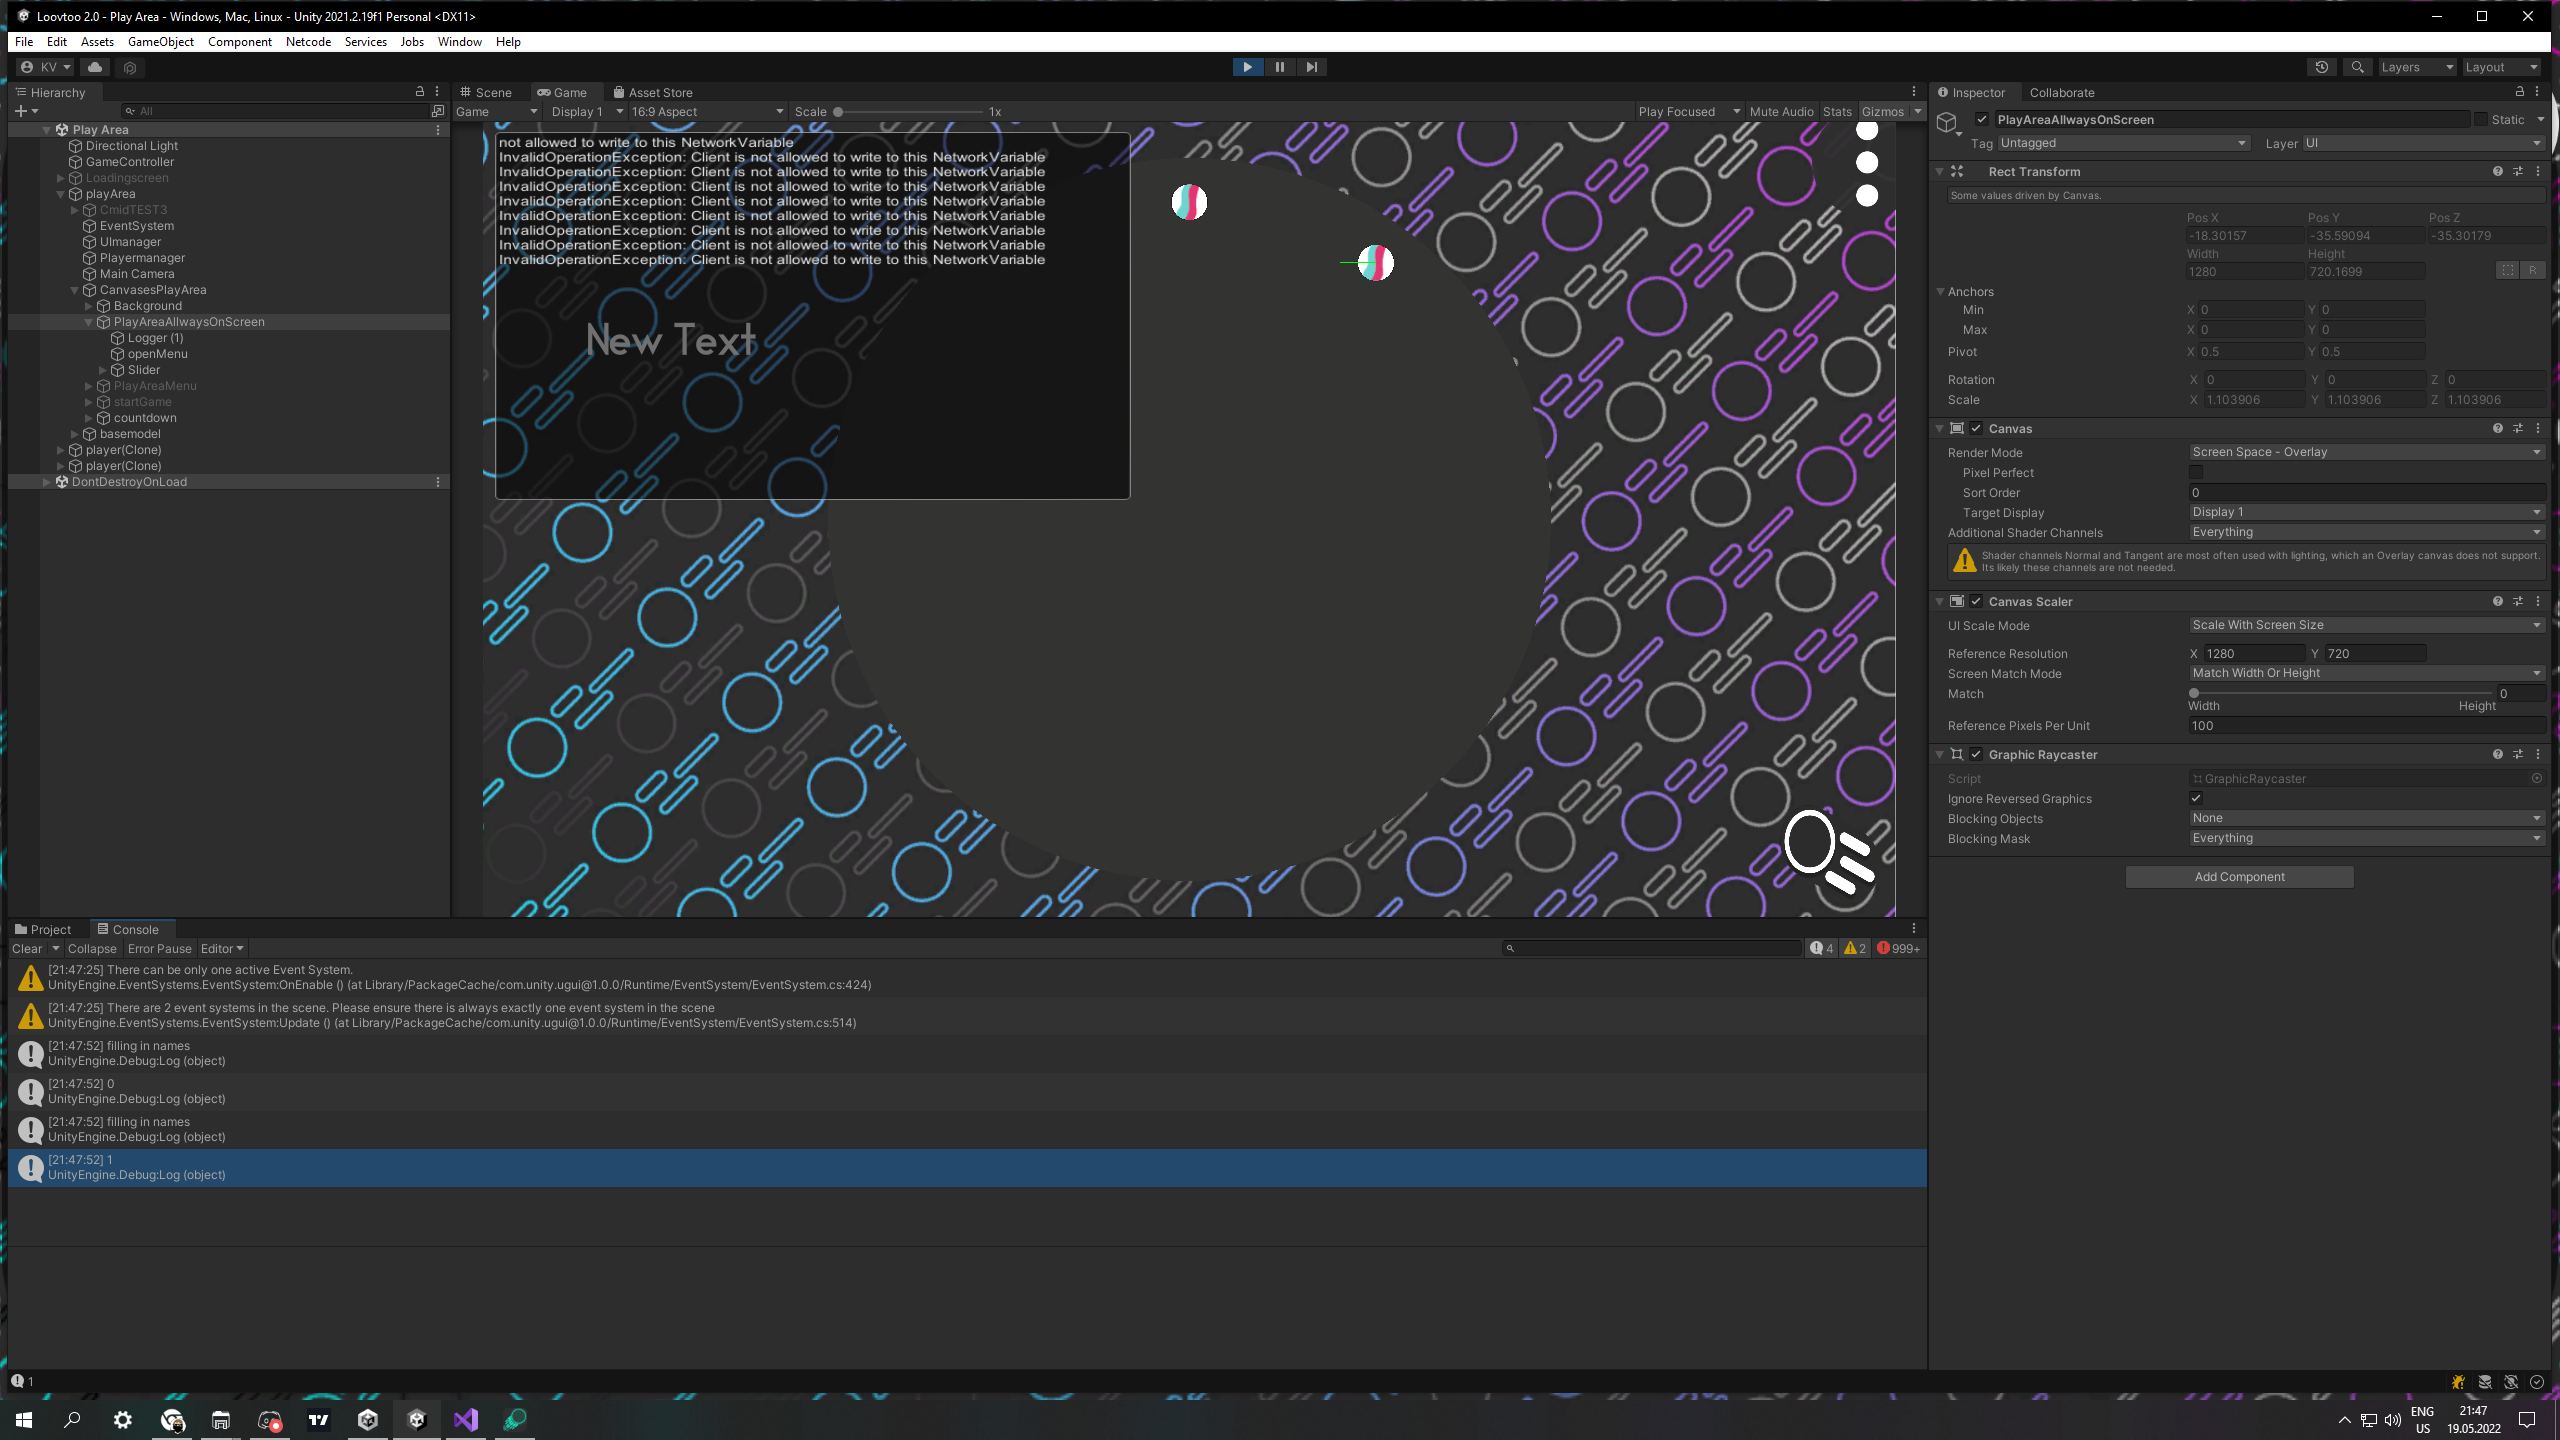This screenshot has width=2560, height=1440.
Task: Open Rect Transform help icon
Action: (2497, 172)
